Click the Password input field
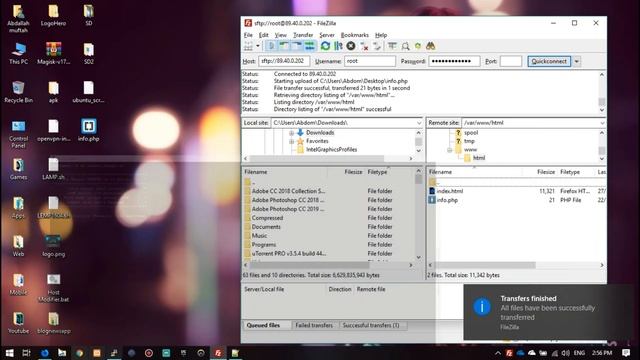640x360 pixels. point(454,61)
